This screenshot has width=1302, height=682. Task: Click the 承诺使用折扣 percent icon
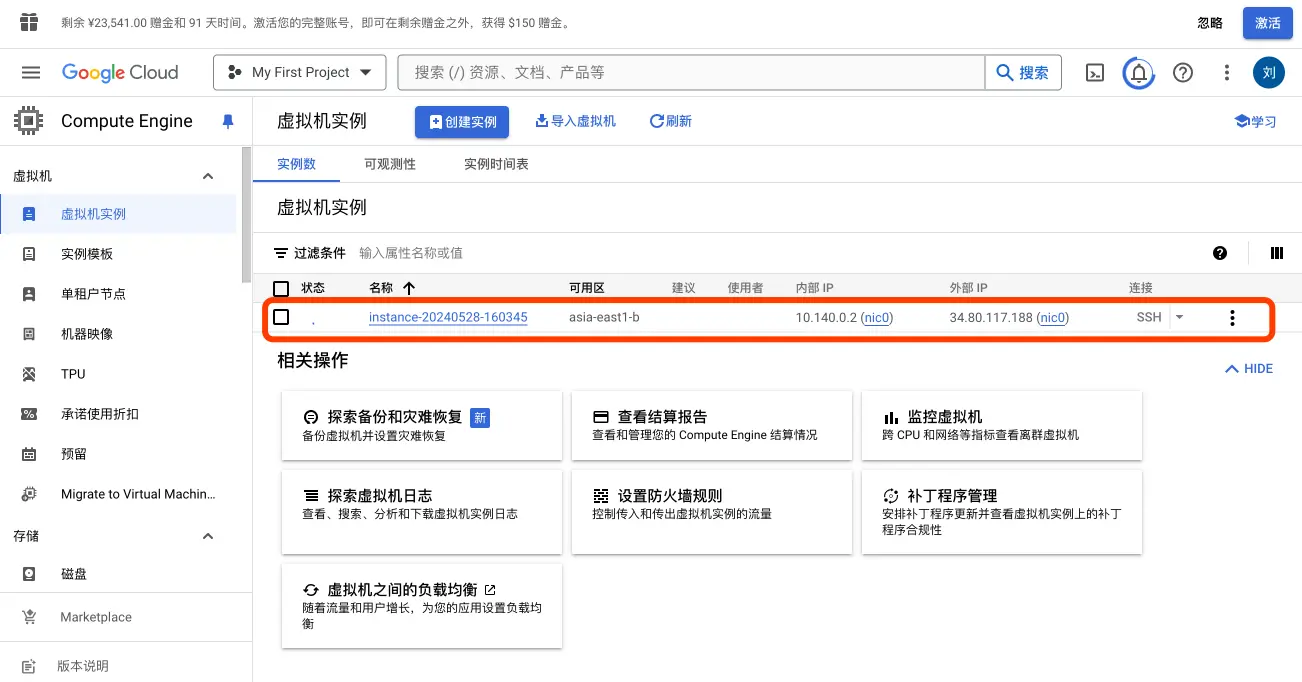click(29, 414)
